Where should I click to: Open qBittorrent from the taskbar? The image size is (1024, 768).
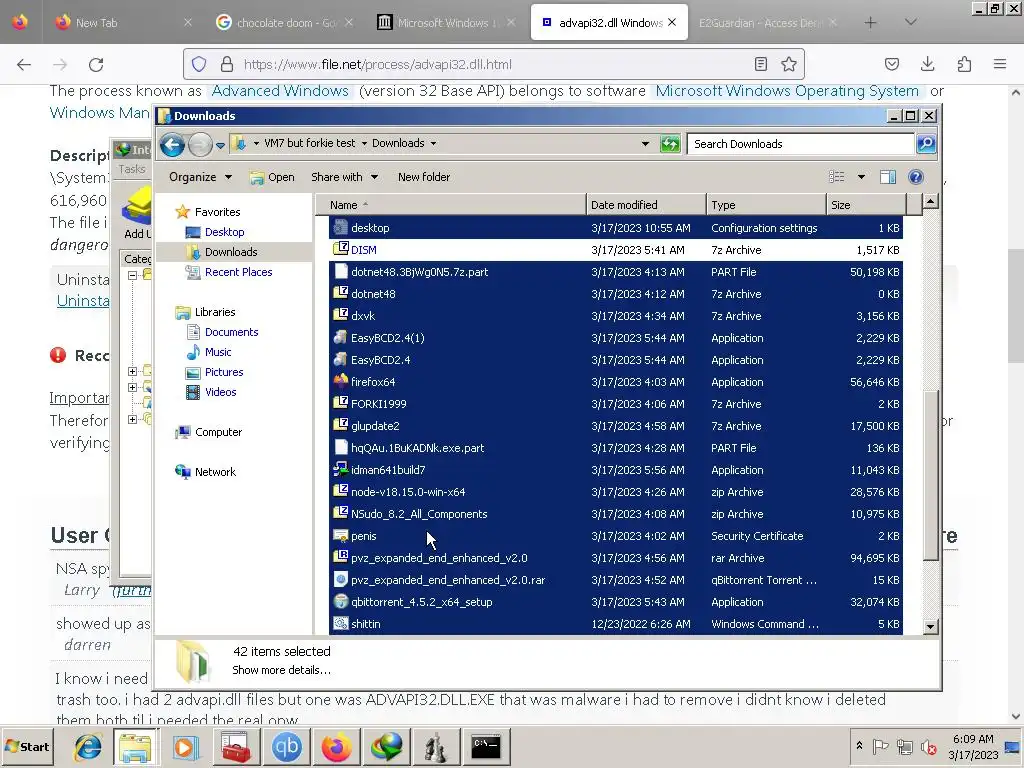point(287,747)
